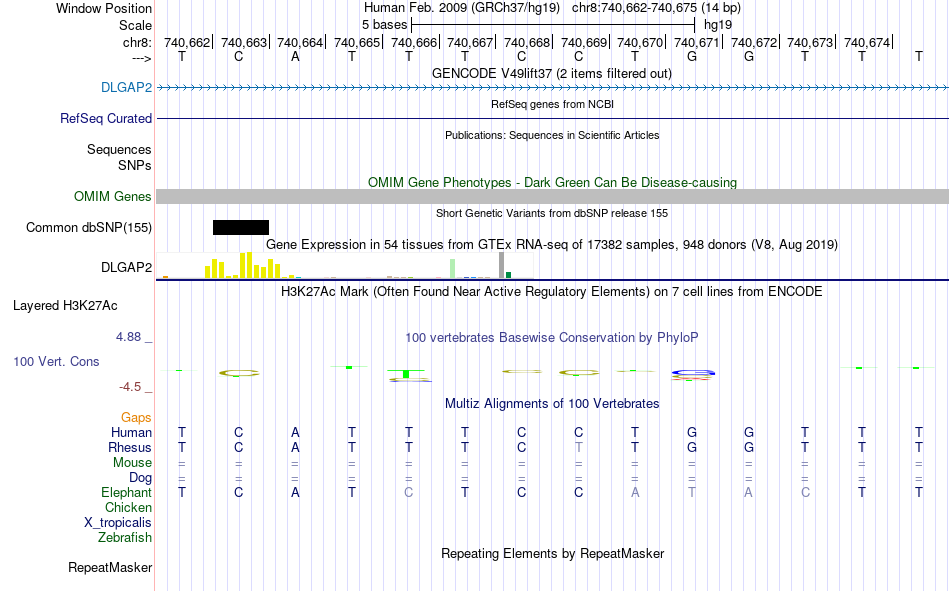The image size is (950, 591).
Task: Click the -4.5 PhyloP lower scale value
Action: [130, 387]
